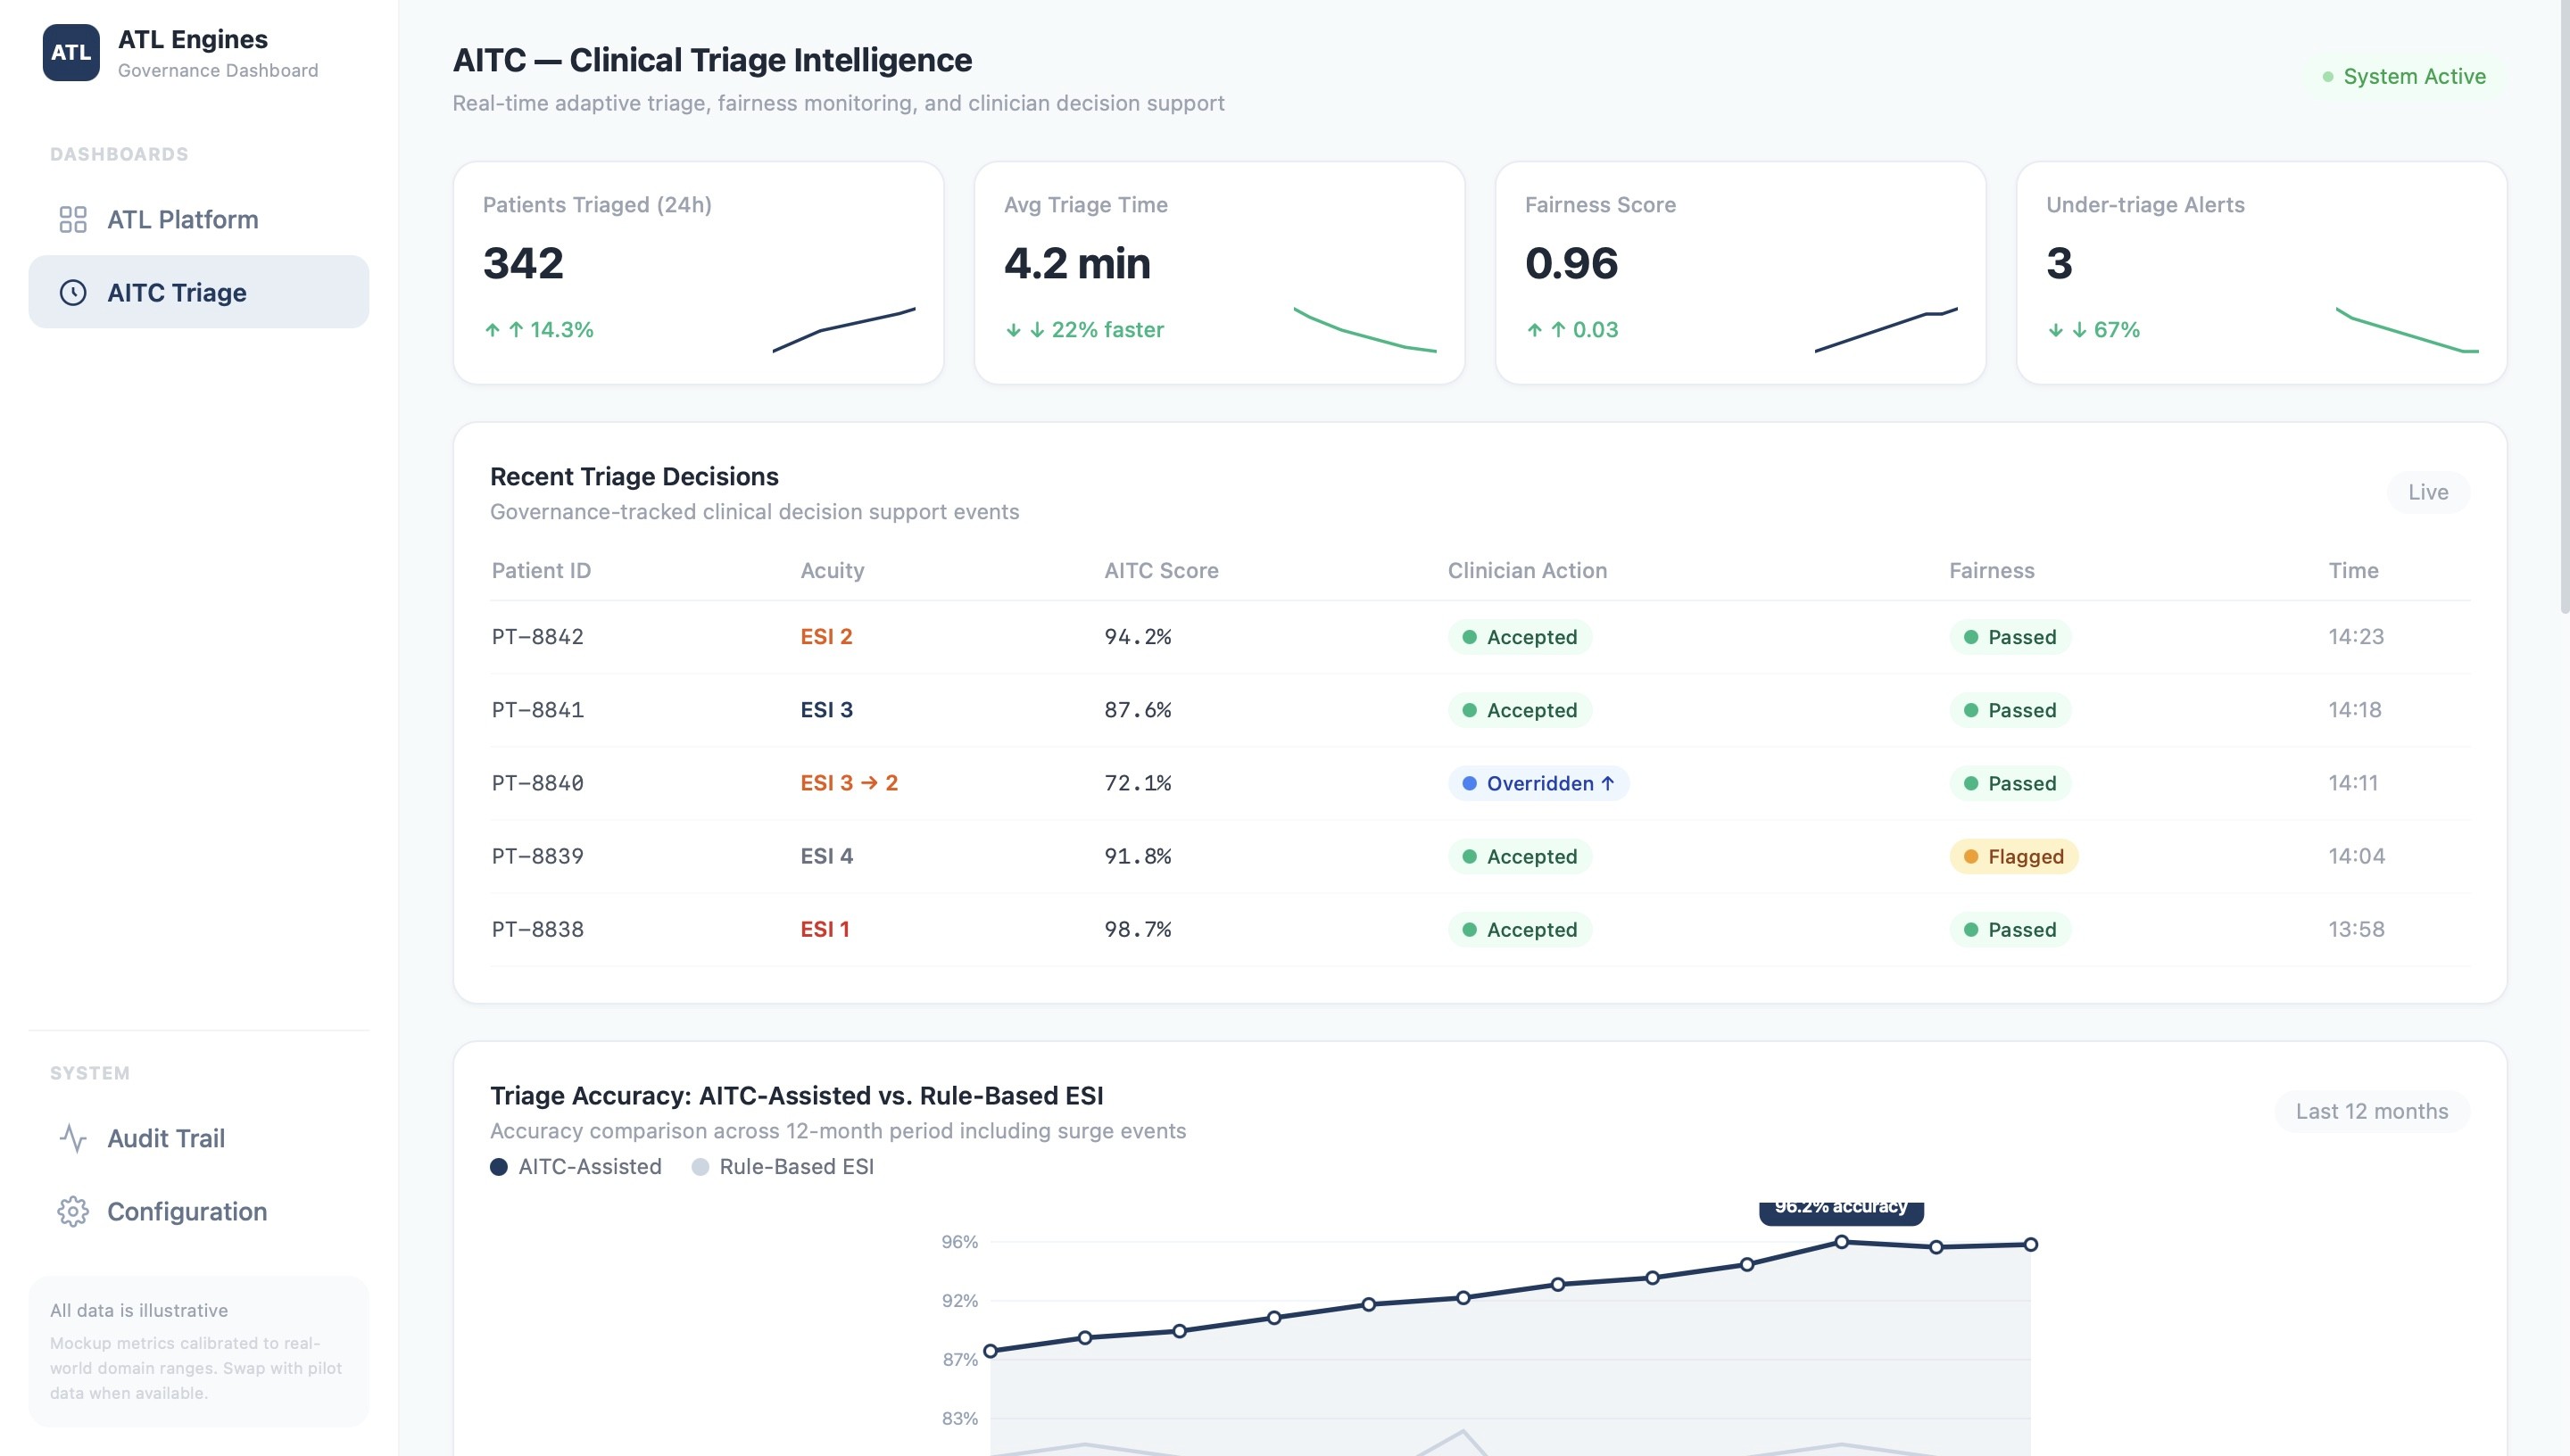Sort by the AITC Score column header
Screen dimensions: 2570x1456
(x=1160, y=570)
